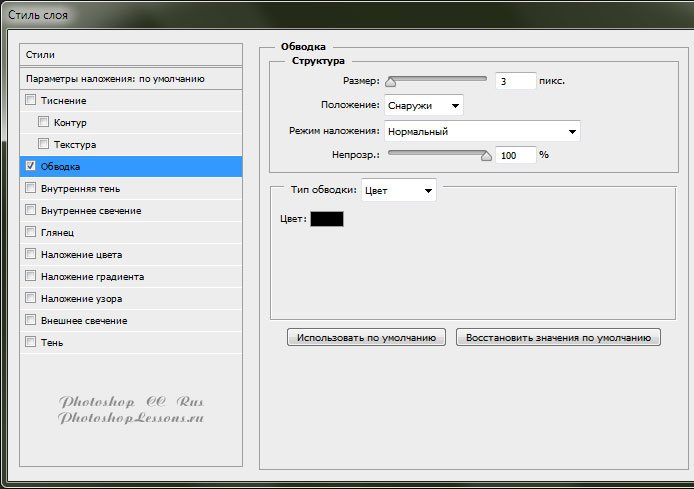Viewport: 694px width, 489px height.
Task: Enable the Внутренняя тень checkbox
Action: click(x=30, y=188)
